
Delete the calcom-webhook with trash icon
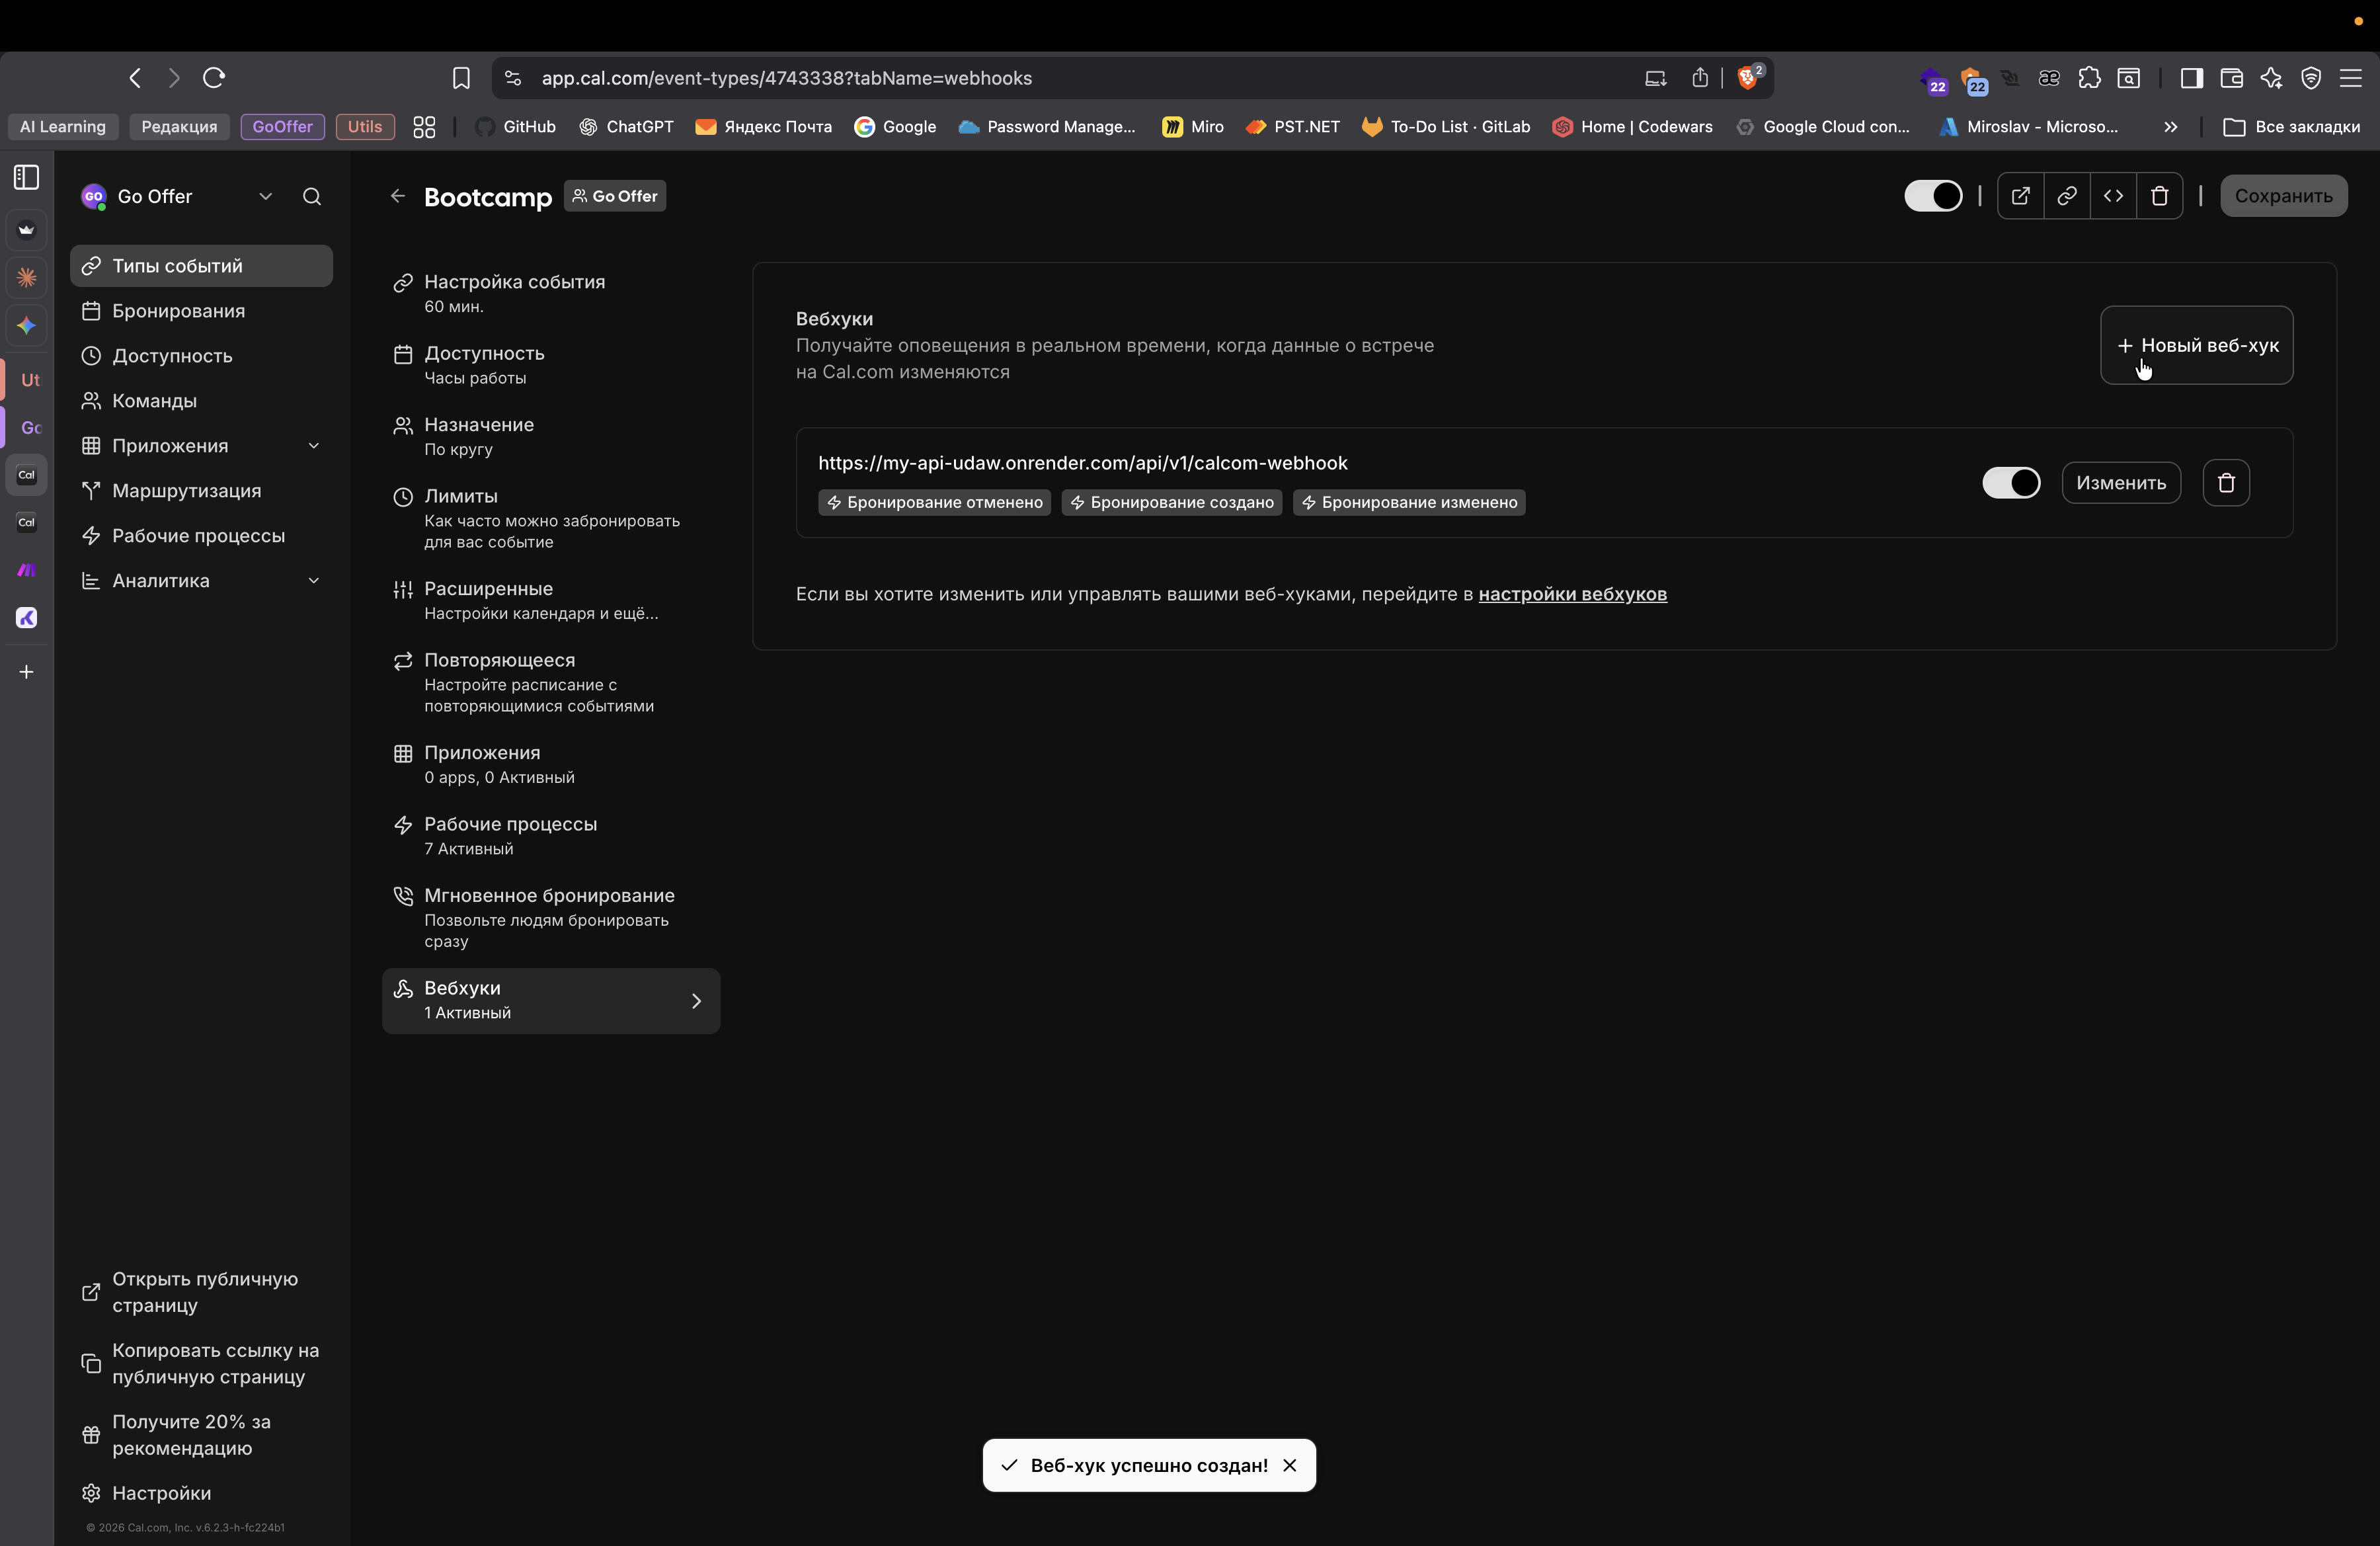tap(2226, 483)
